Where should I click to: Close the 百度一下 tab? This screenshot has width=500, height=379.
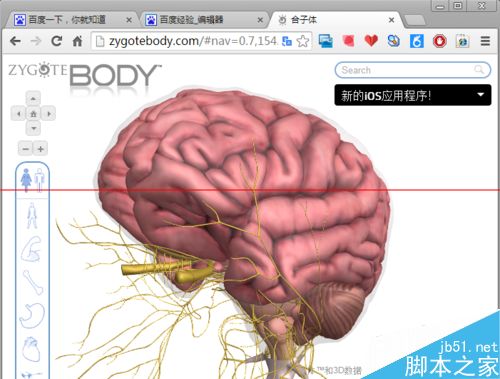tap(129, 20)
